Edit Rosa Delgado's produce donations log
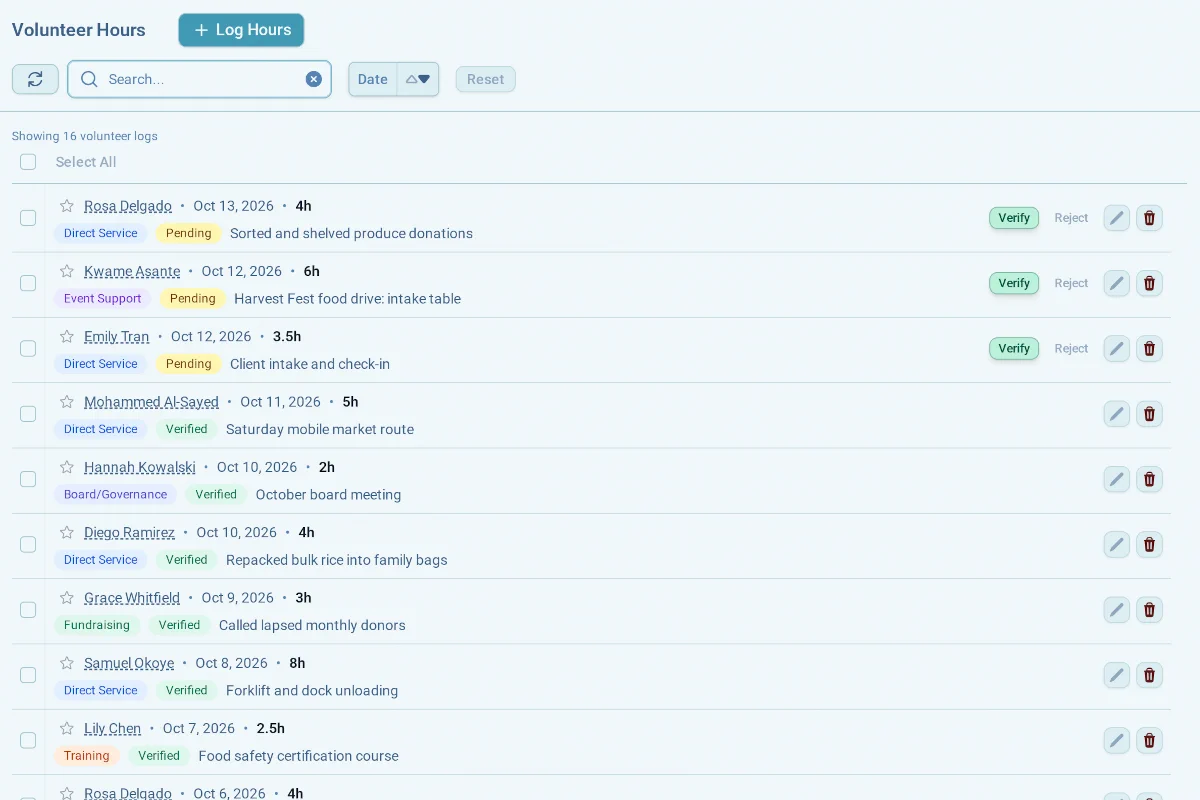 (1117, 218)
